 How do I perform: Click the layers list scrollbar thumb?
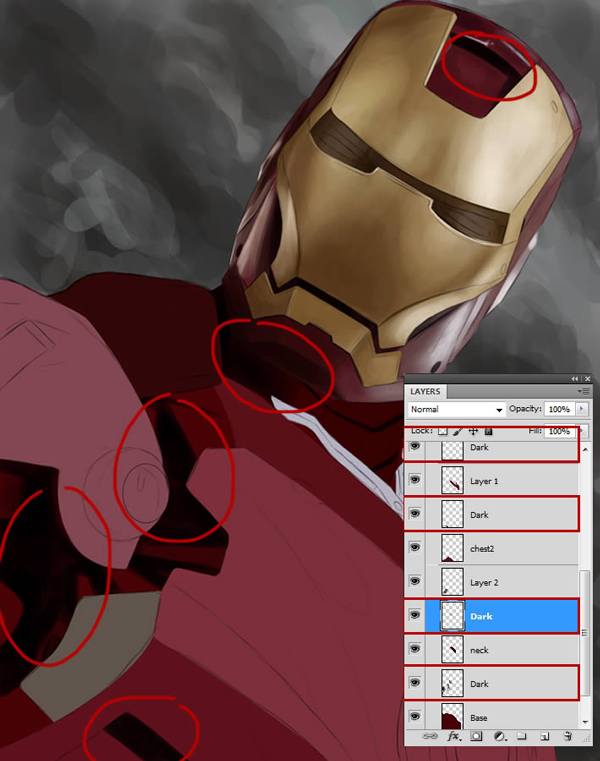tap(586, 633)
